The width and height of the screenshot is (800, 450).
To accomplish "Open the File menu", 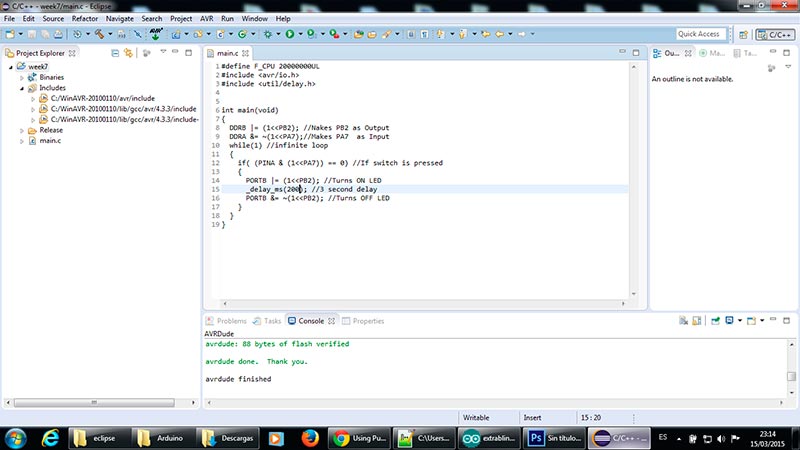I will (x=9, y=18).
